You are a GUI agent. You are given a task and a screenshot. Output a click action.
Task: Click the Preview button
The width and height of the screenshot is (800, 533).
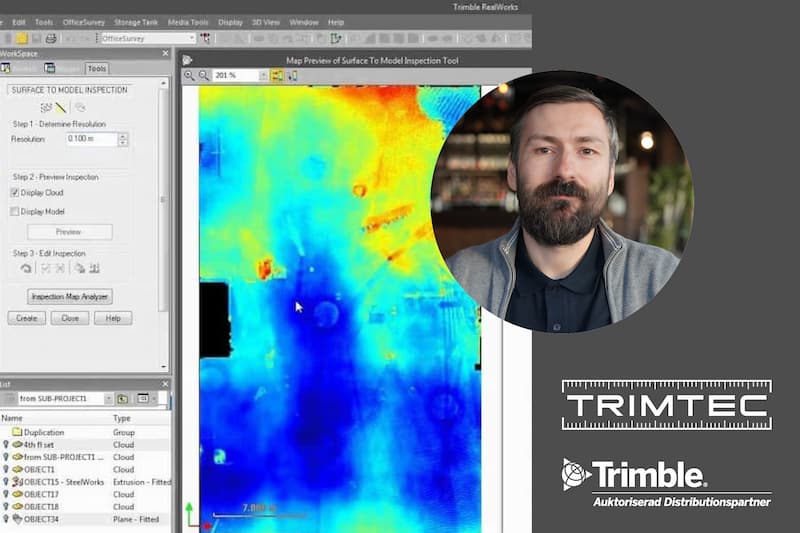(x=69, y=232)
